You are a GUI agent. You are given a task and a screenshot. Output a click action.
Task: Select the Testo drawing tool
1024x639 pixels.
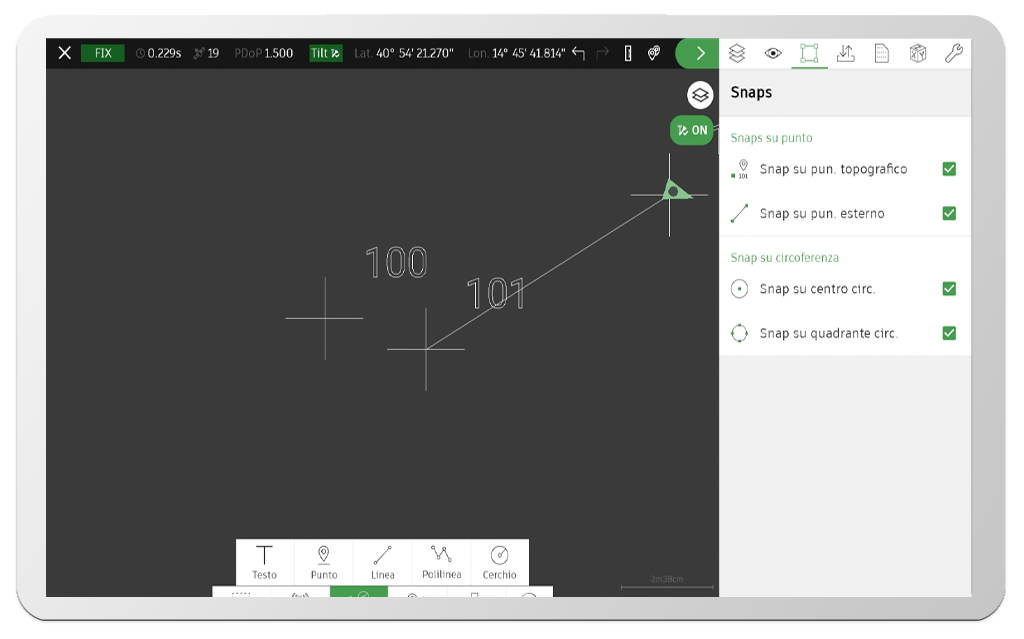(264, 561)
